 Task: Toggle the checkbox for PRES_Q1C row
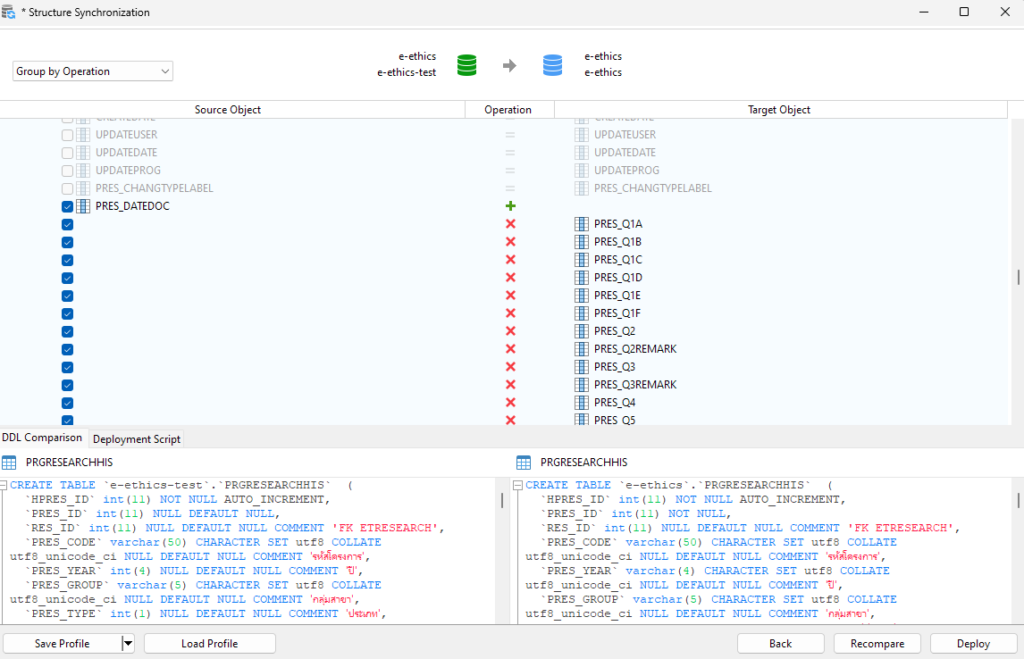pos(68,260)
